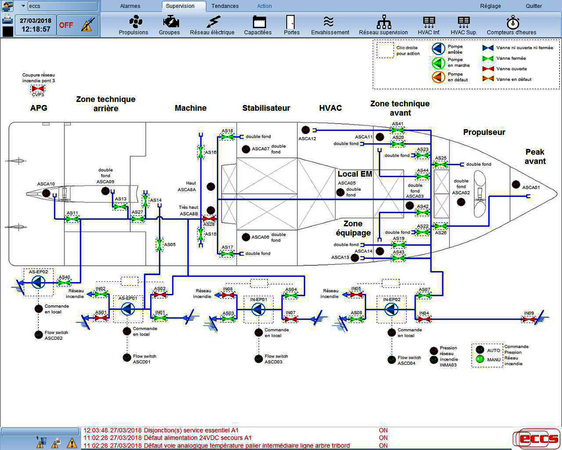
Task: Select the green AS42 valve
Action: [423, 213]
